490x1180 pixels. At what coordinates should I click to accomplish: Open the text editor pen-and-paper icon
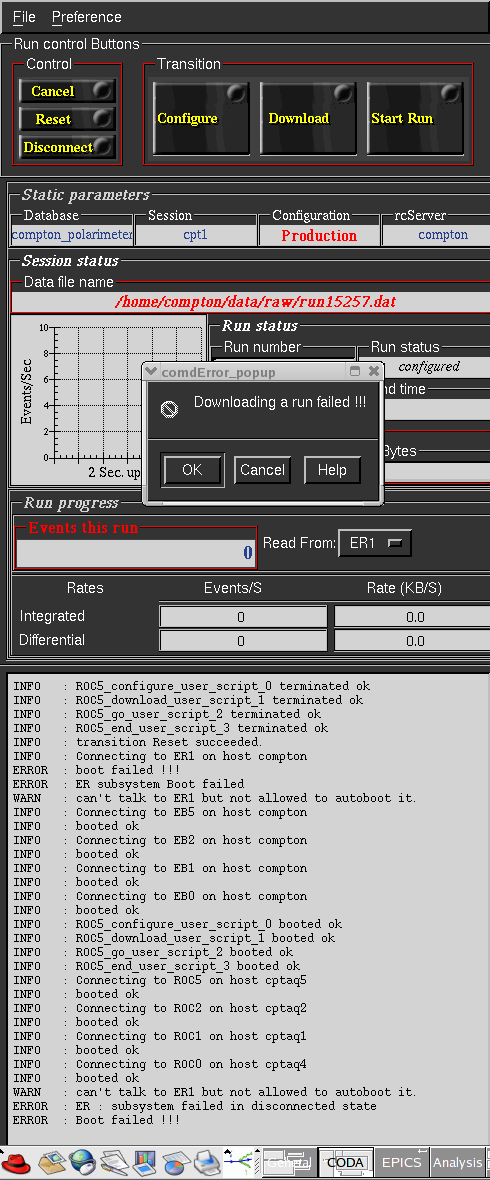[x=114, y=1163]
